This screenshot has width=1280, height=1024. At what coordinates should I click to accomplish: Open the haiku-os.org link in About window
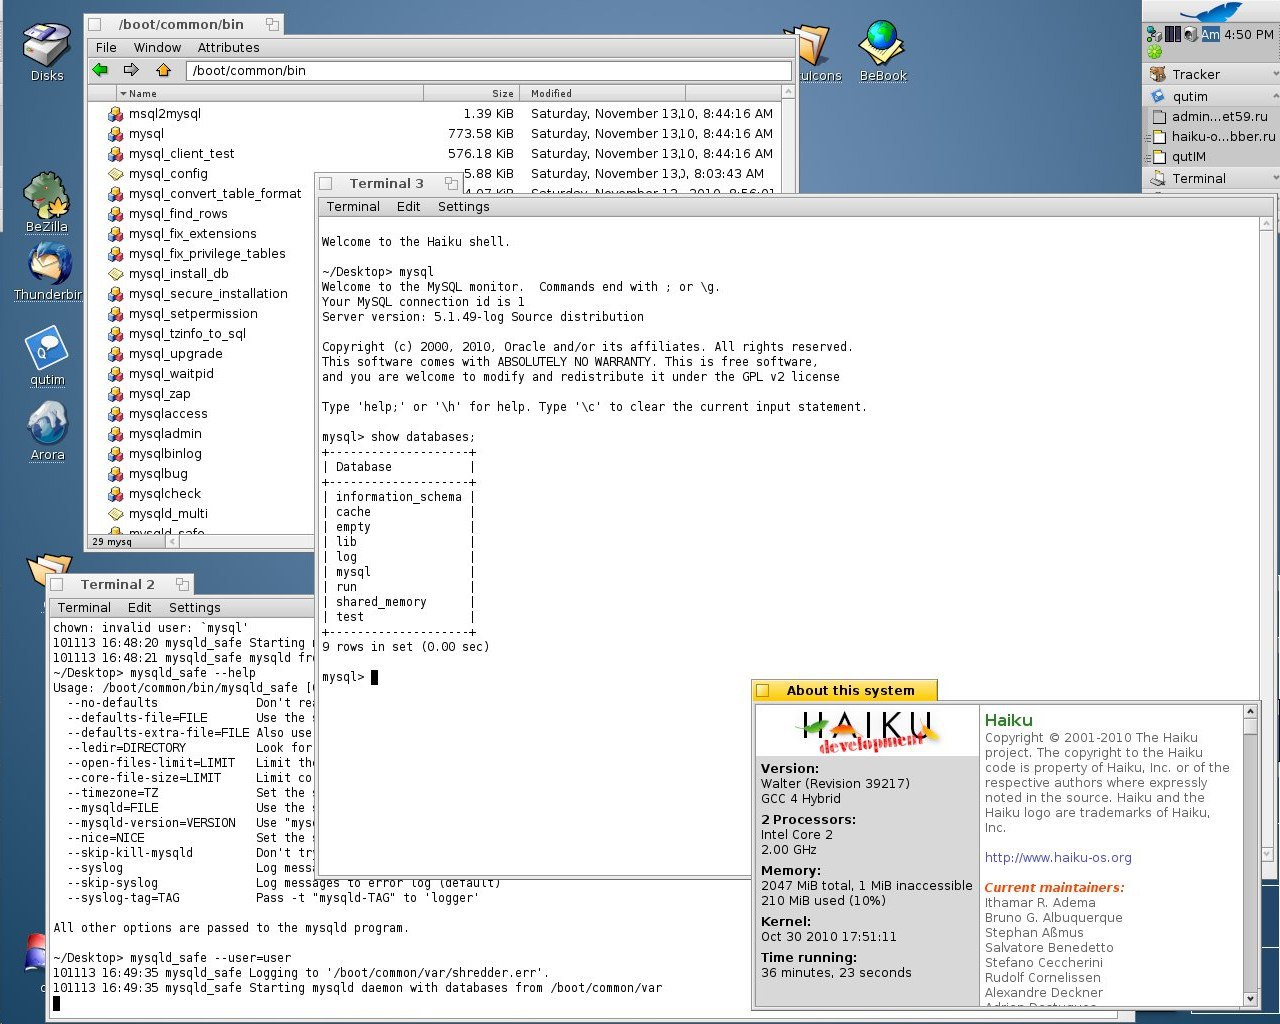(x=1058, y=857)
